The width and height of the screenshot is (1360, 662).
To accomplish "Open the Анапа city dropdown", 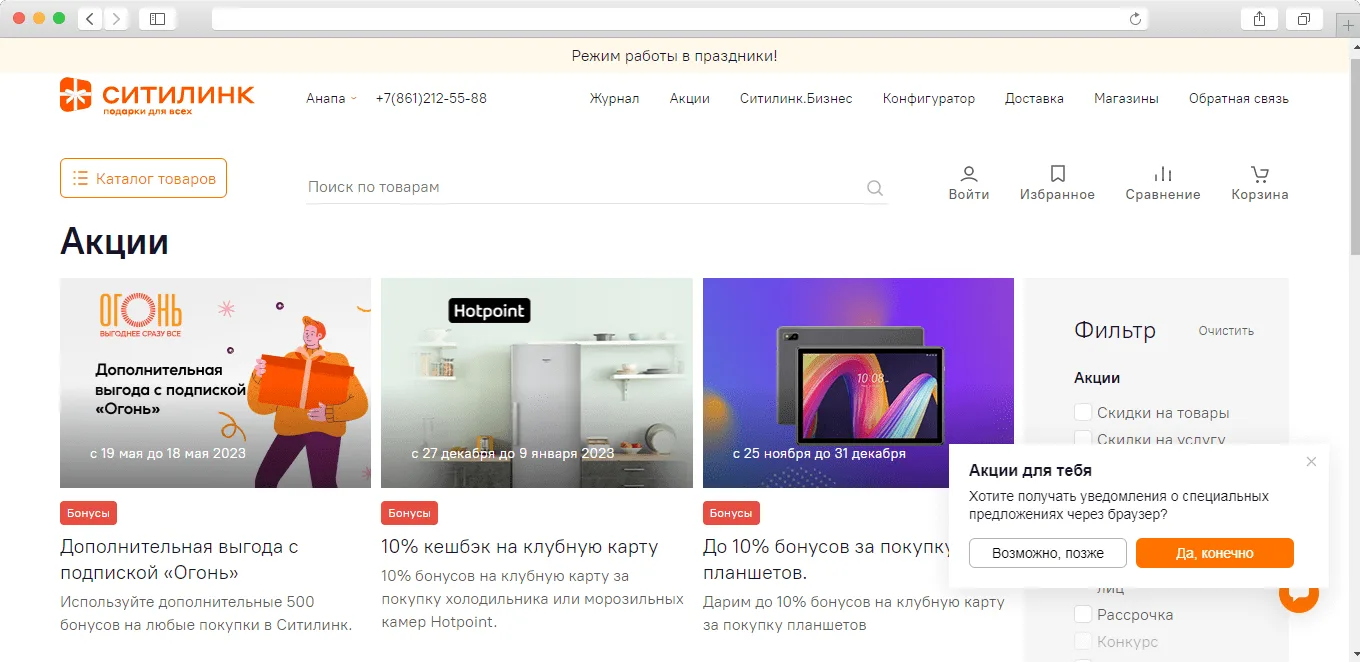I will click(331, 98).
